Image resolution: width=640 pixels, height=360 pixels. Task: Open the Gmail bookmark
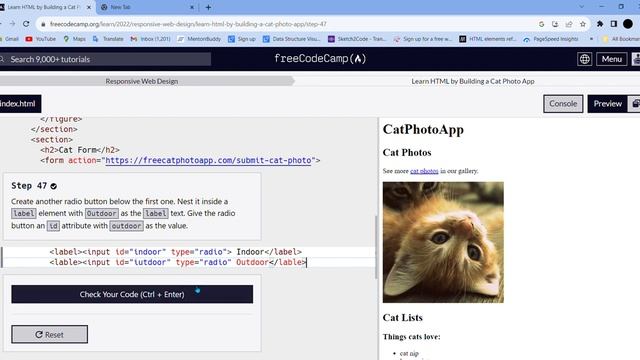pos(9,39)
